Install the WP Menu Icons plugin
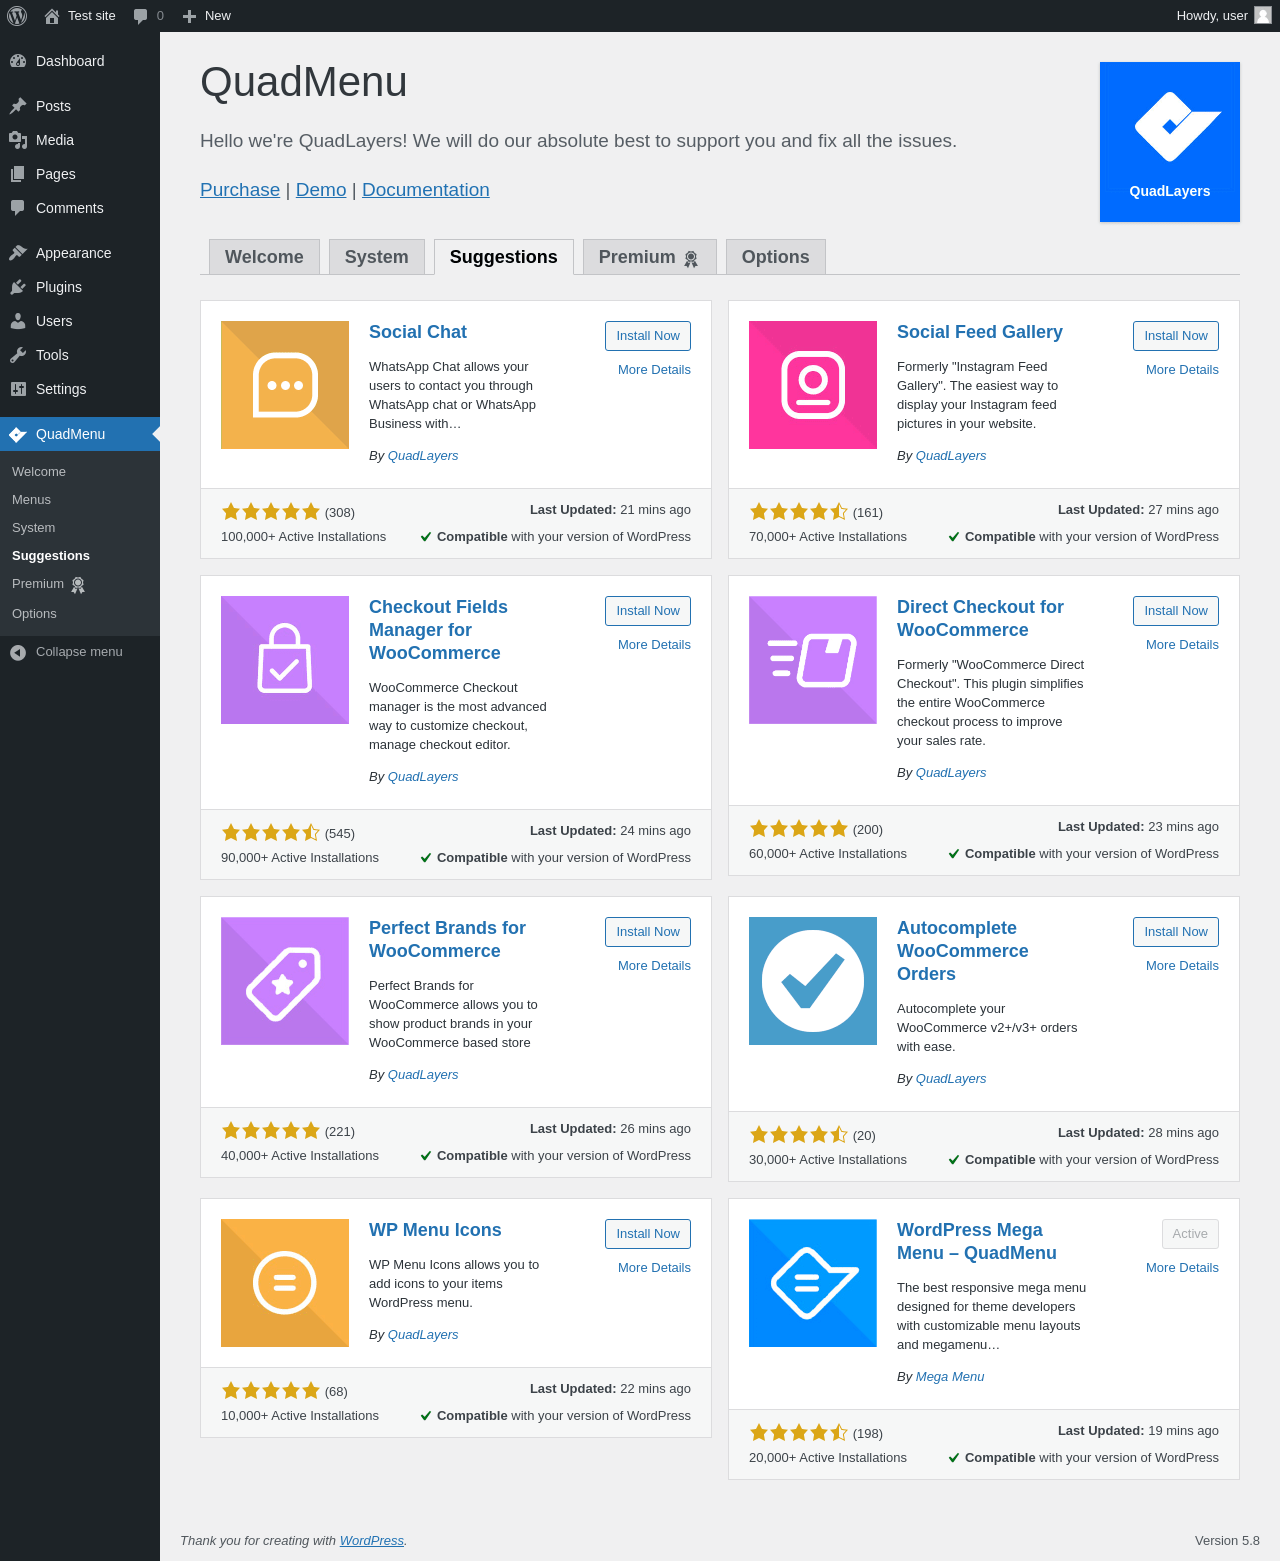 tap(648, 1234)
